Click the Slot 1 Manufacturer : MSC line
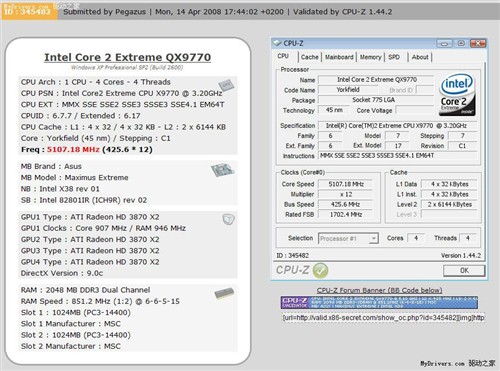 tap(71, 324)
